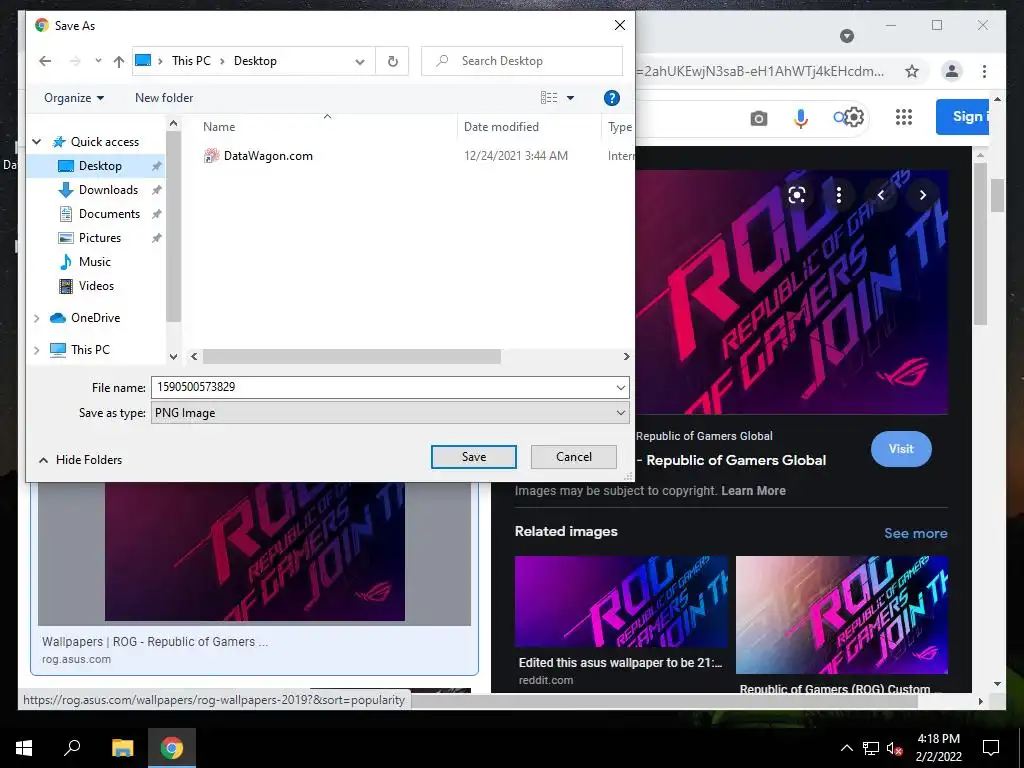Open Windows taskbar search

(x=72, y=748)
